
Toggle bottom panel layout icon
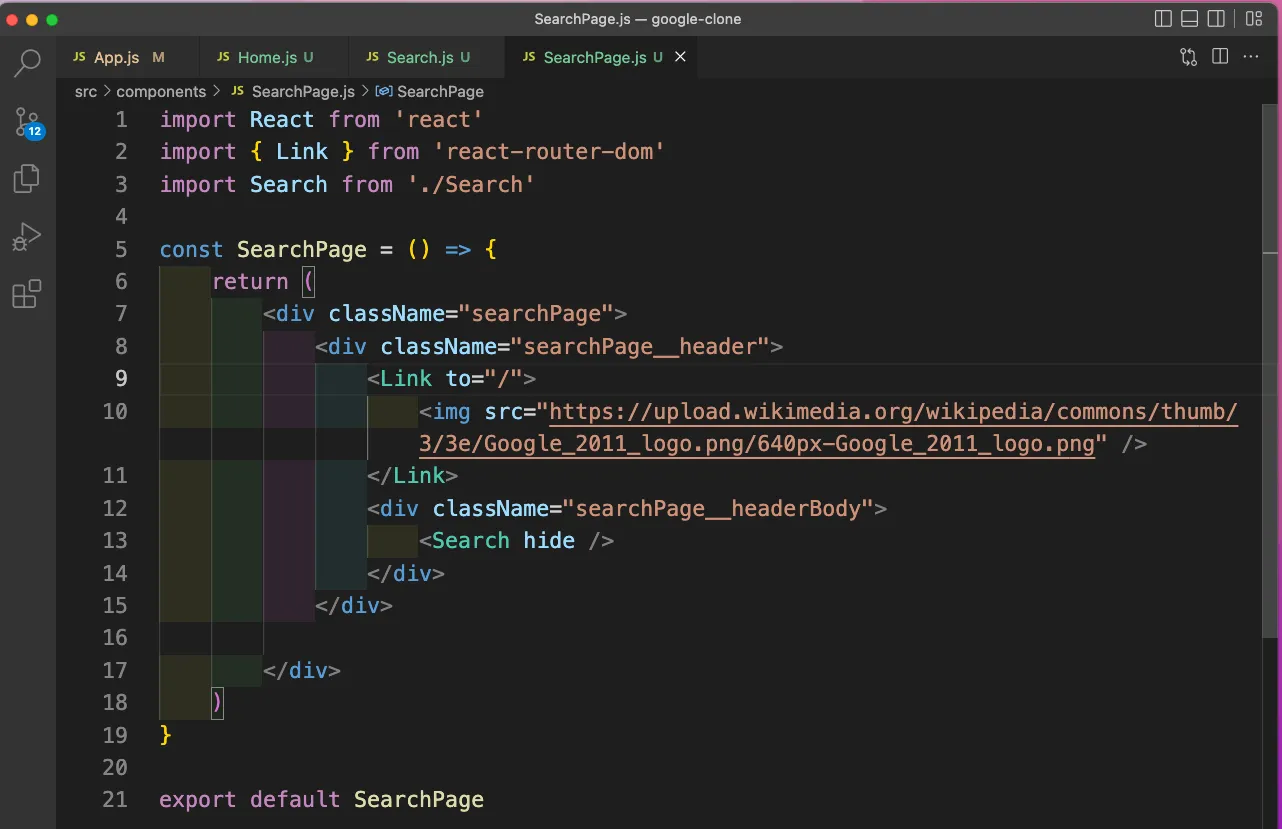pos(1190,19)
